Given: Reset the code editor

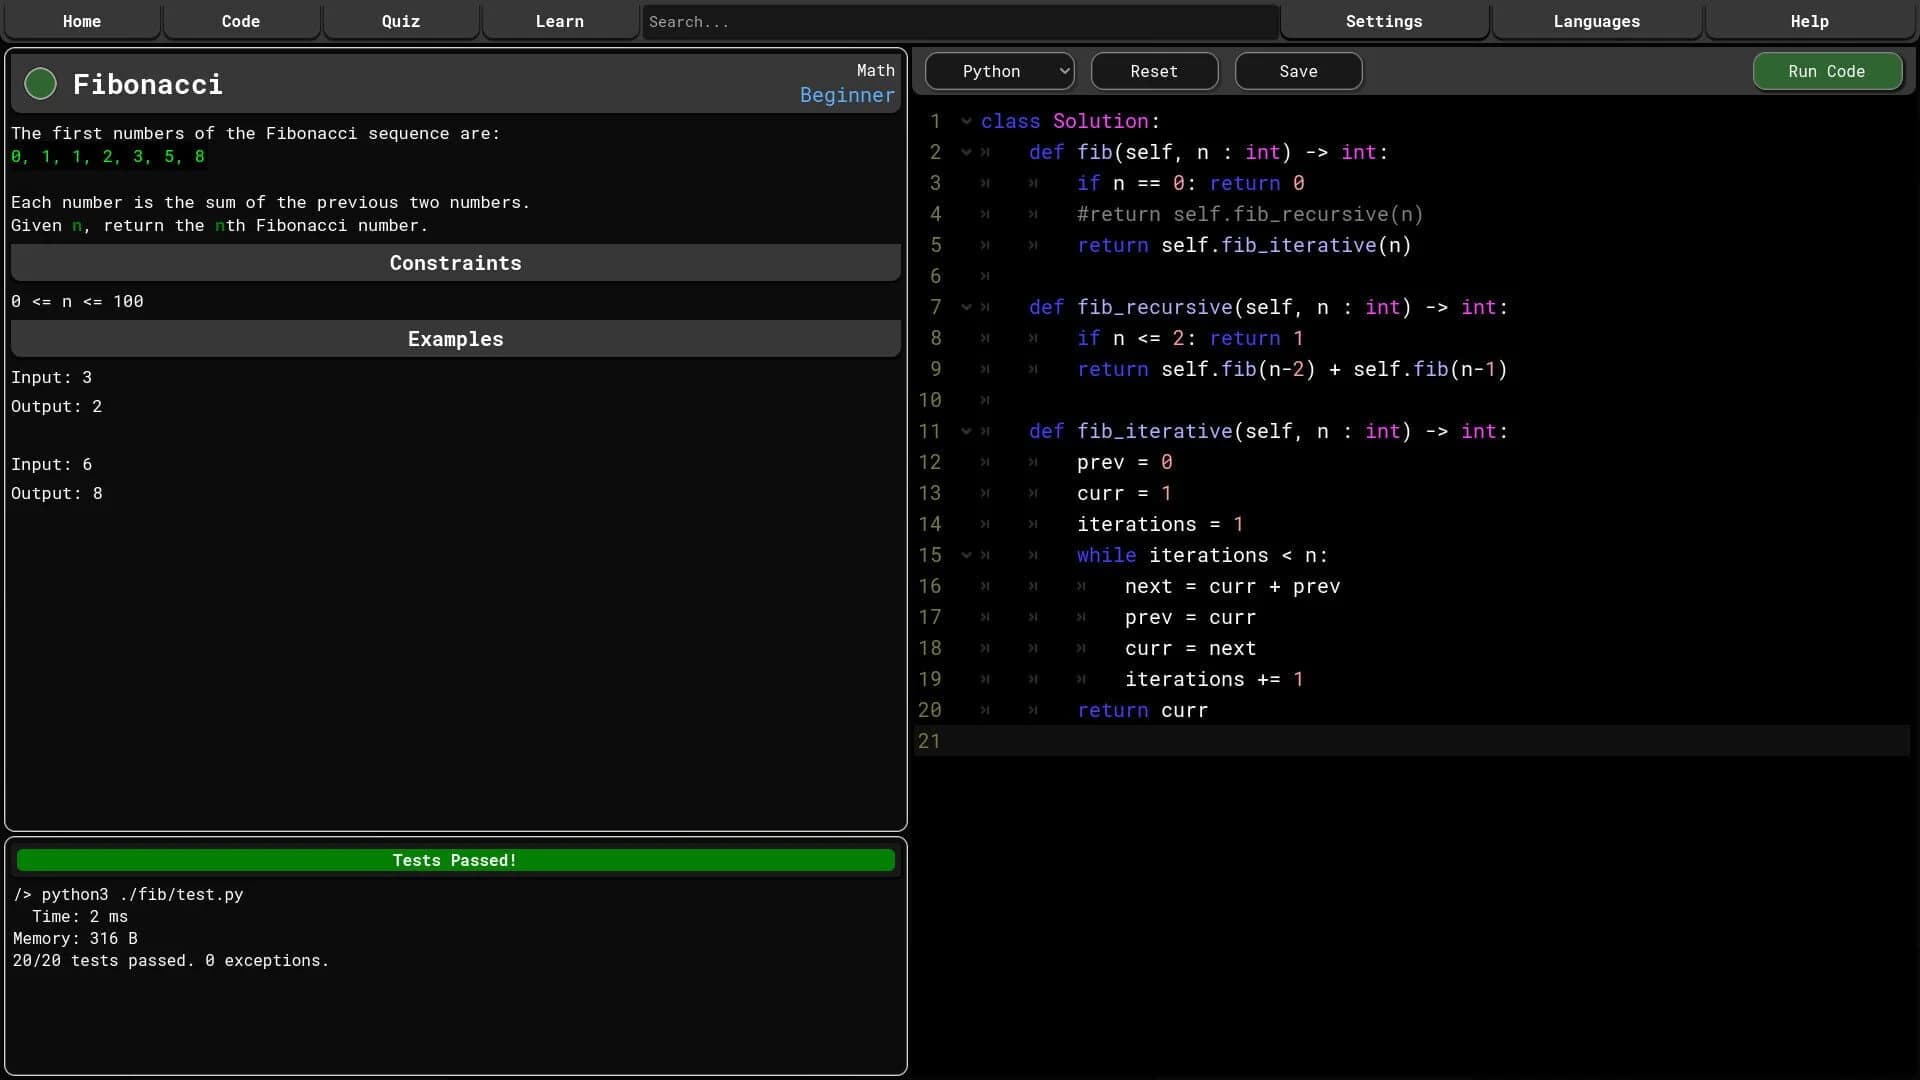Looking at the screenshot, I should point(1154,71).
